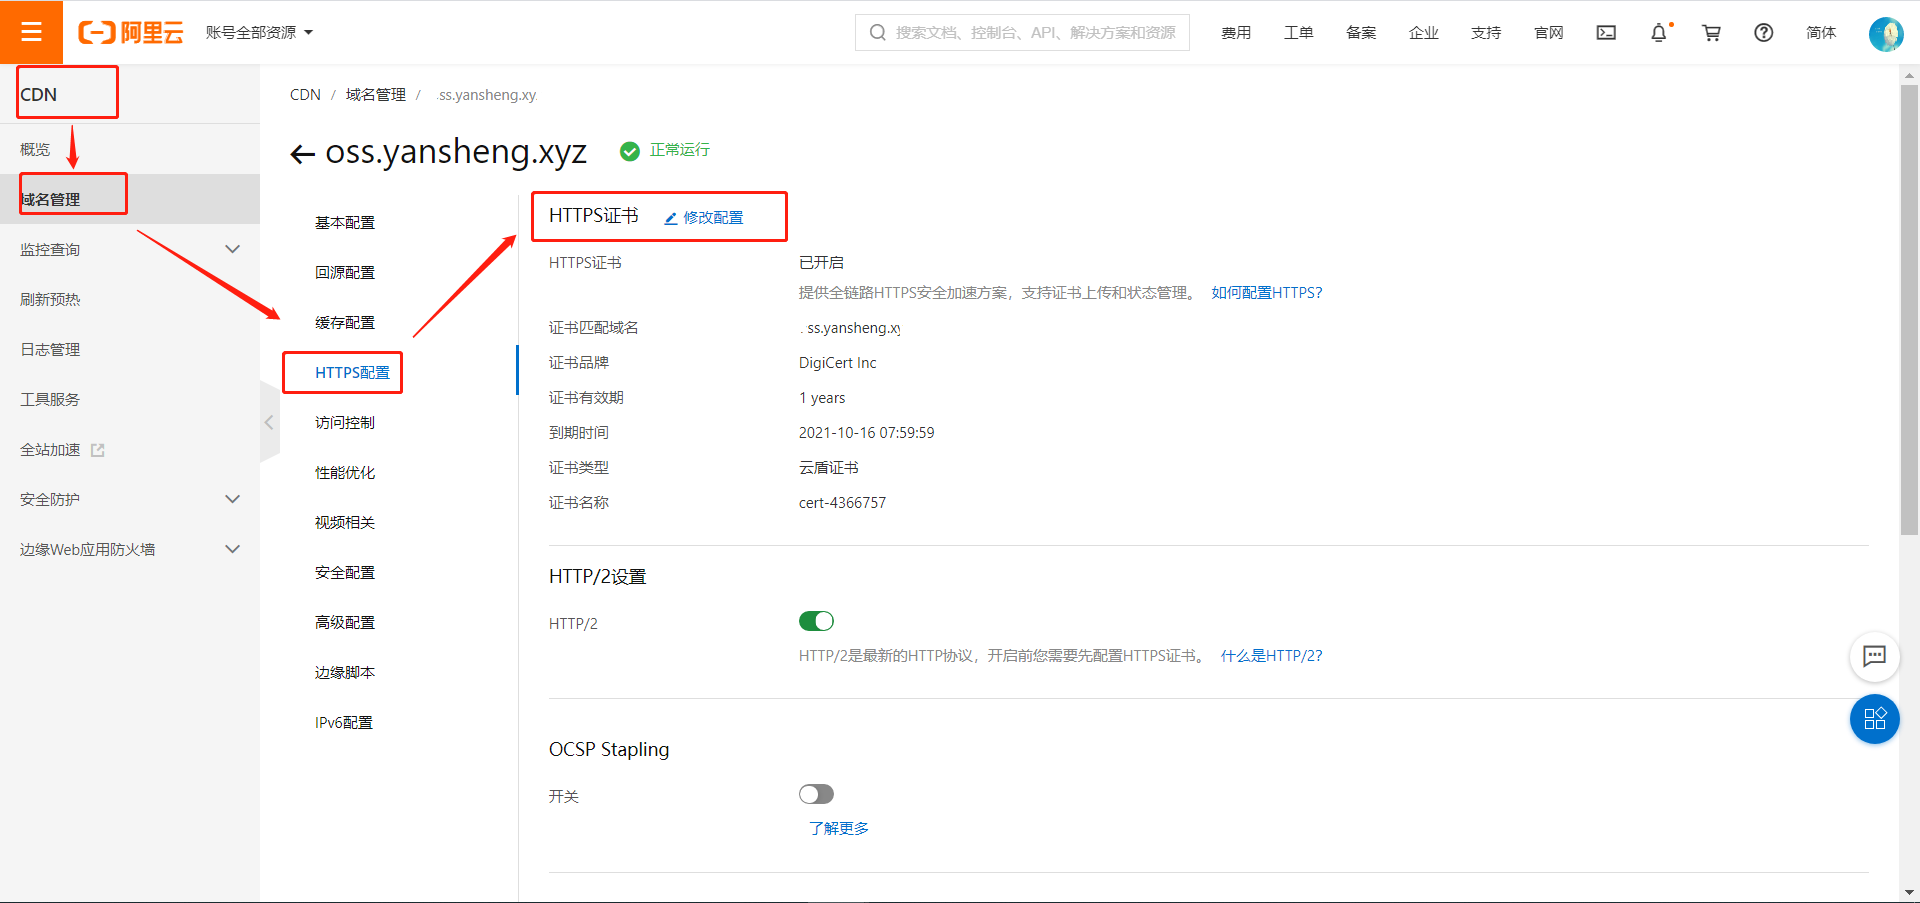The height and width of the screenshot is (903, 1920).
Task: Click the top search input field
Action: (1022, 32)
